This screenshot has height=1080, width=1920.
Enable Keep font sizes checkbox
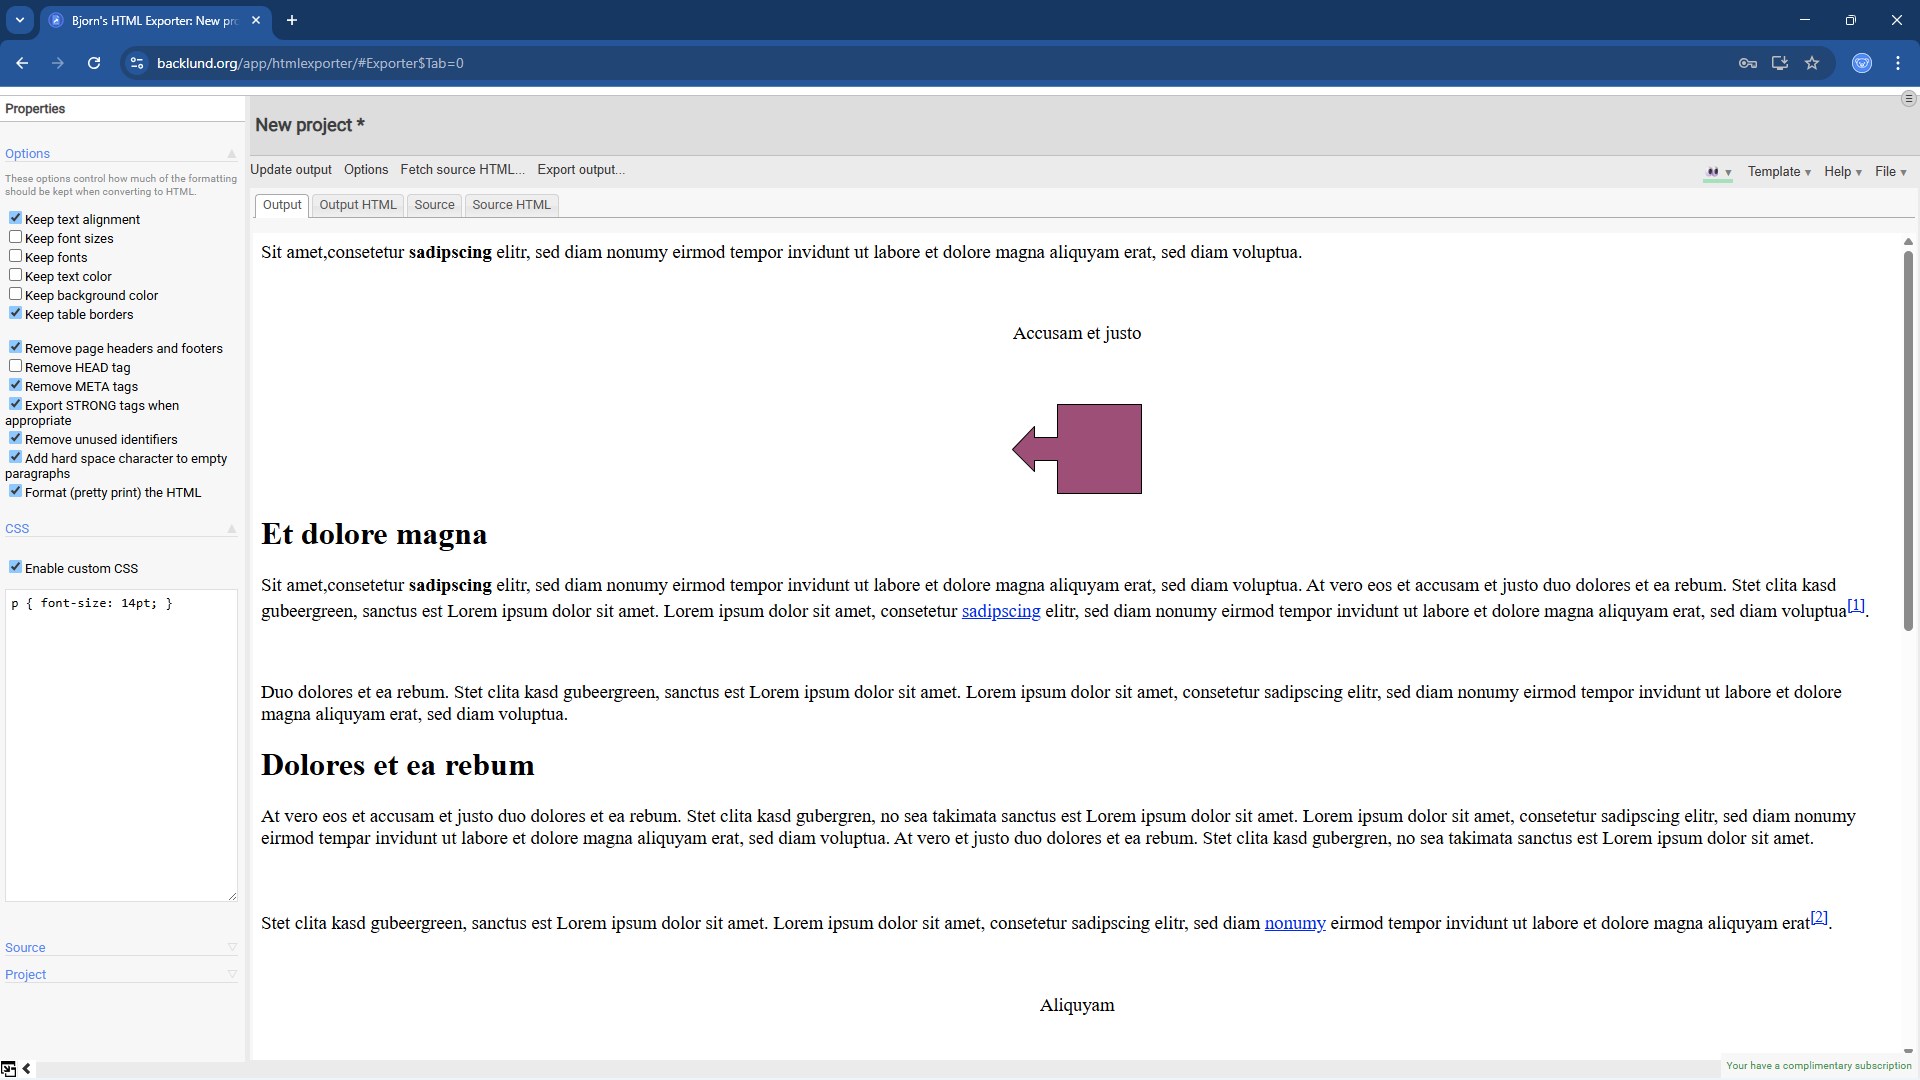pos(15,237)
